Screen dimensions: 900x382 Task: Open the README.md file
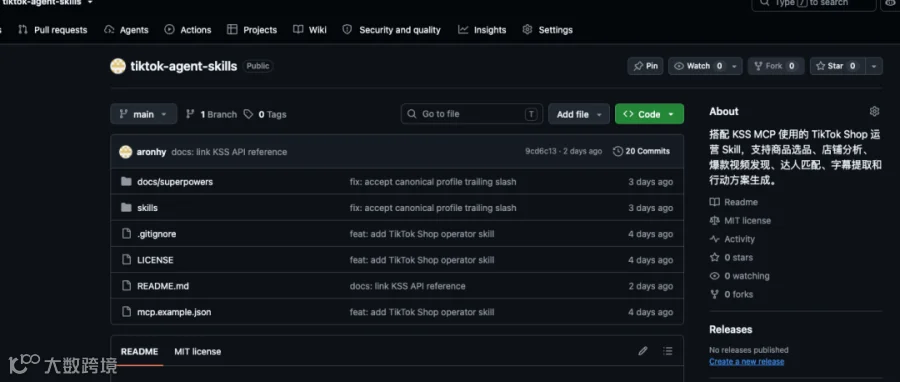coord(163,286)
